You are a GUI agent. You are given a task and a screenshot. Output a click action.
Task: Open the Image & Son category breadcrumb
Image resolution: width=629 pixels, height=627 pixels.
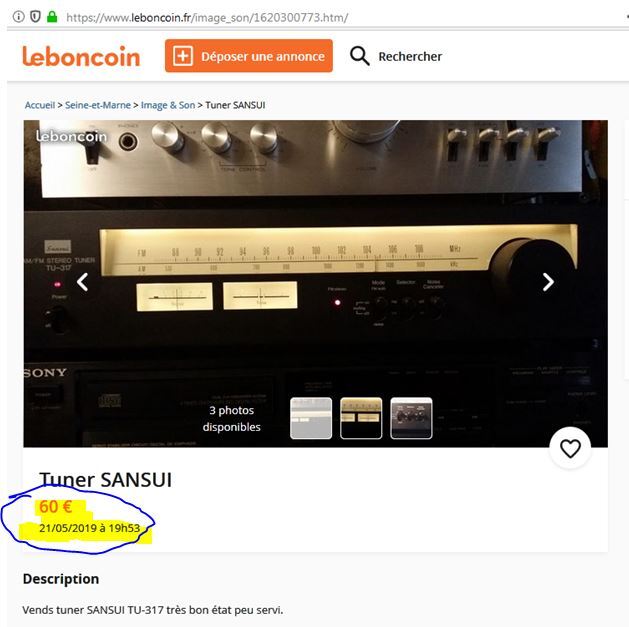(168, 105)
